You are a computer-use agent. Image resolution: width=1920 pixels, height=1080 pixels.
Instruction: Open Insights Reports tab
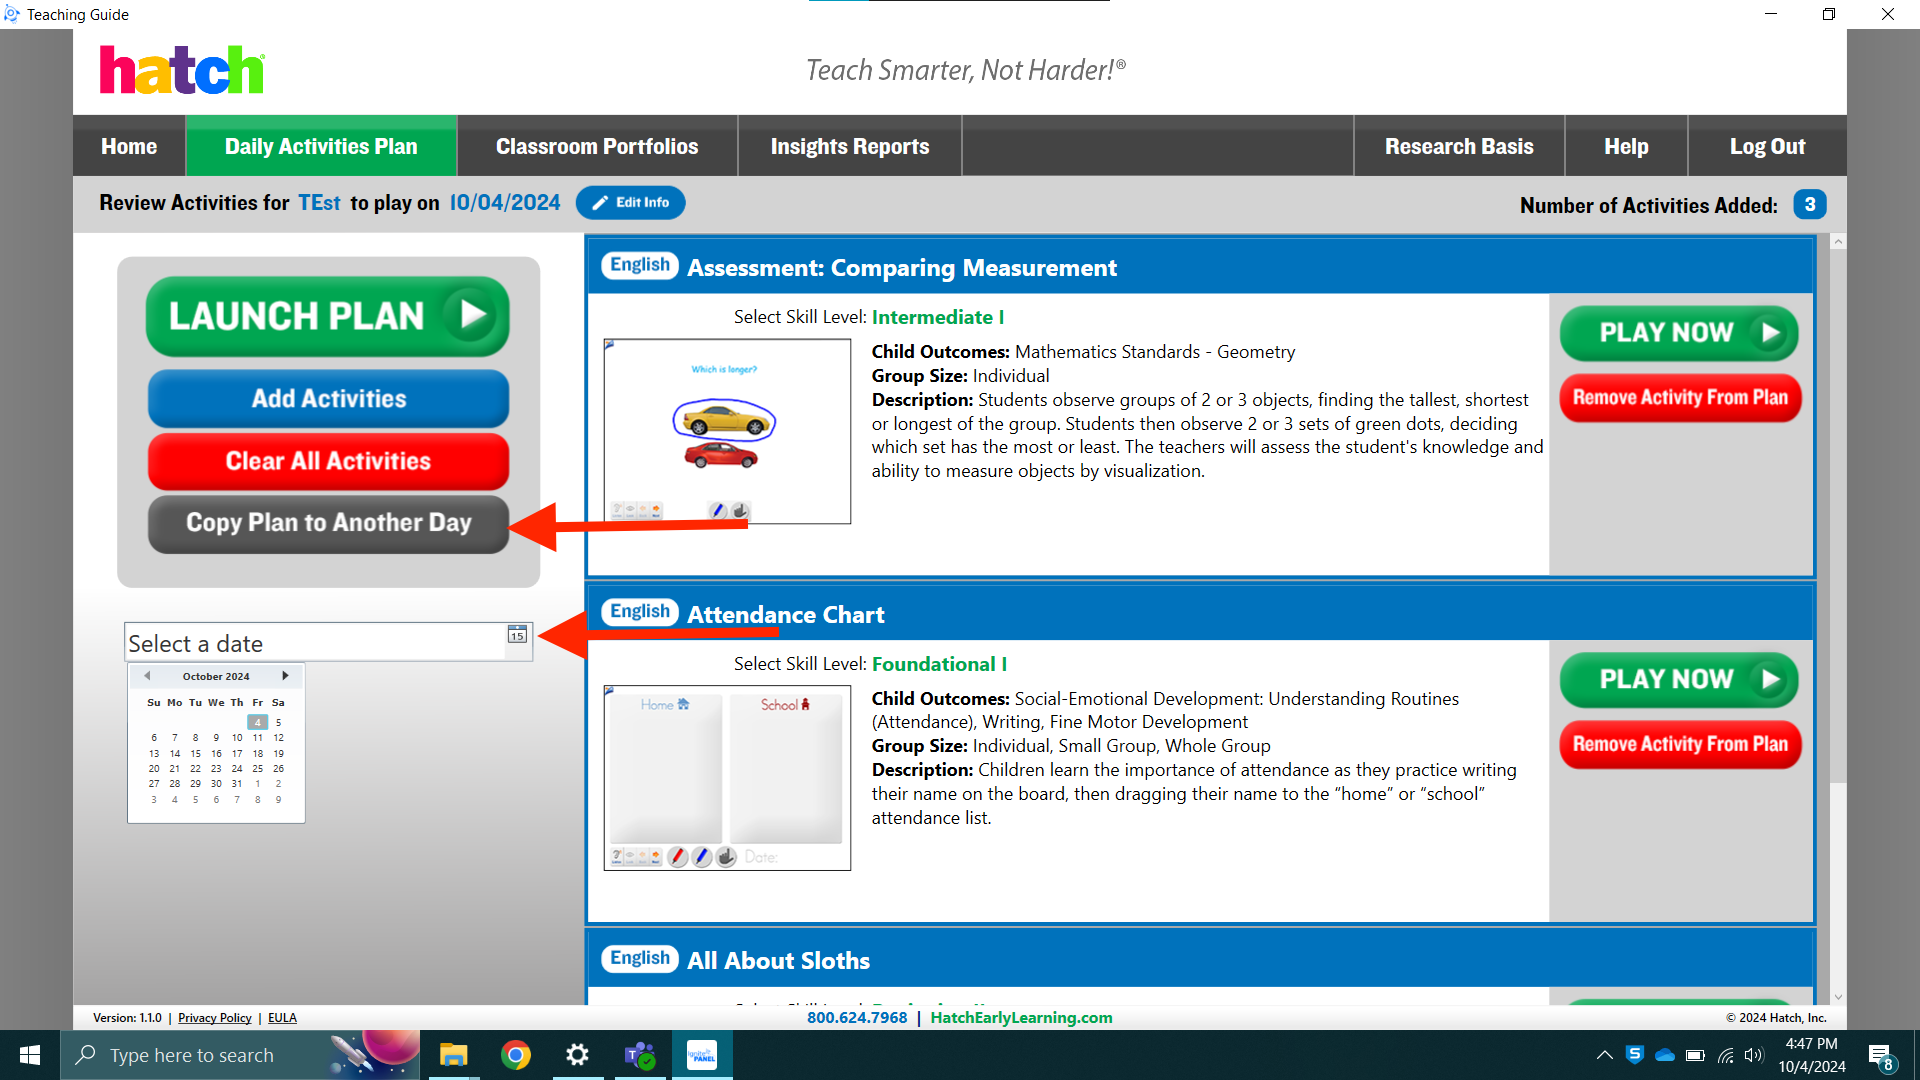coord(850,146)
